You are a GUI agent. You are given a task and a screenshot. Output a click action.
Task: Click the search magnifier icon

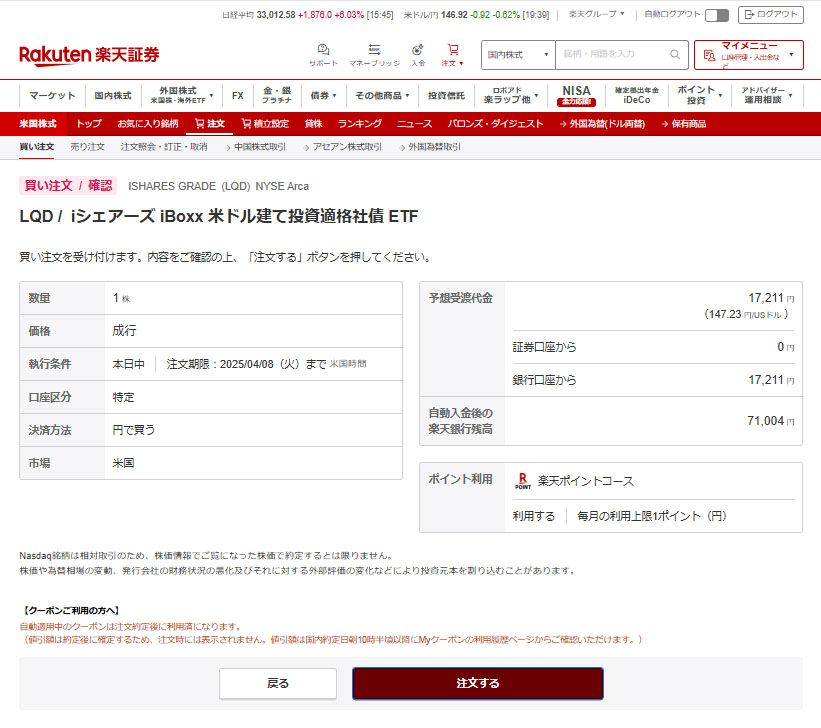pyautogui.click(x=676, y=54)
